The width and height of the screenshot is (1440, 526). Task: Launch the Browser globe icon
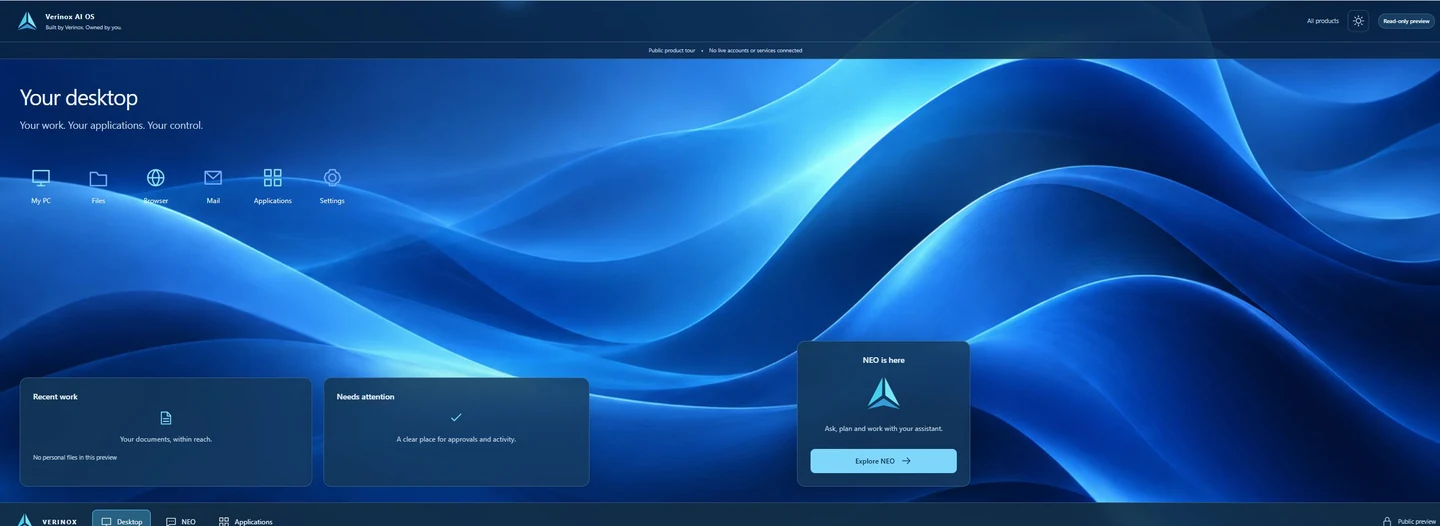(x=156, y=186)
